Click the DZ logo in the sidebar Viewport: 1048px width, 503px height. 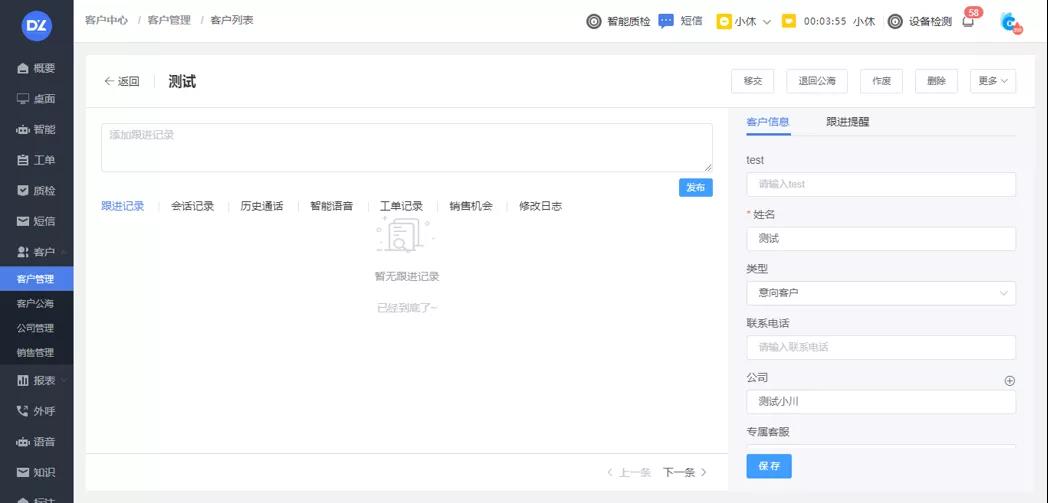[36, 24]
